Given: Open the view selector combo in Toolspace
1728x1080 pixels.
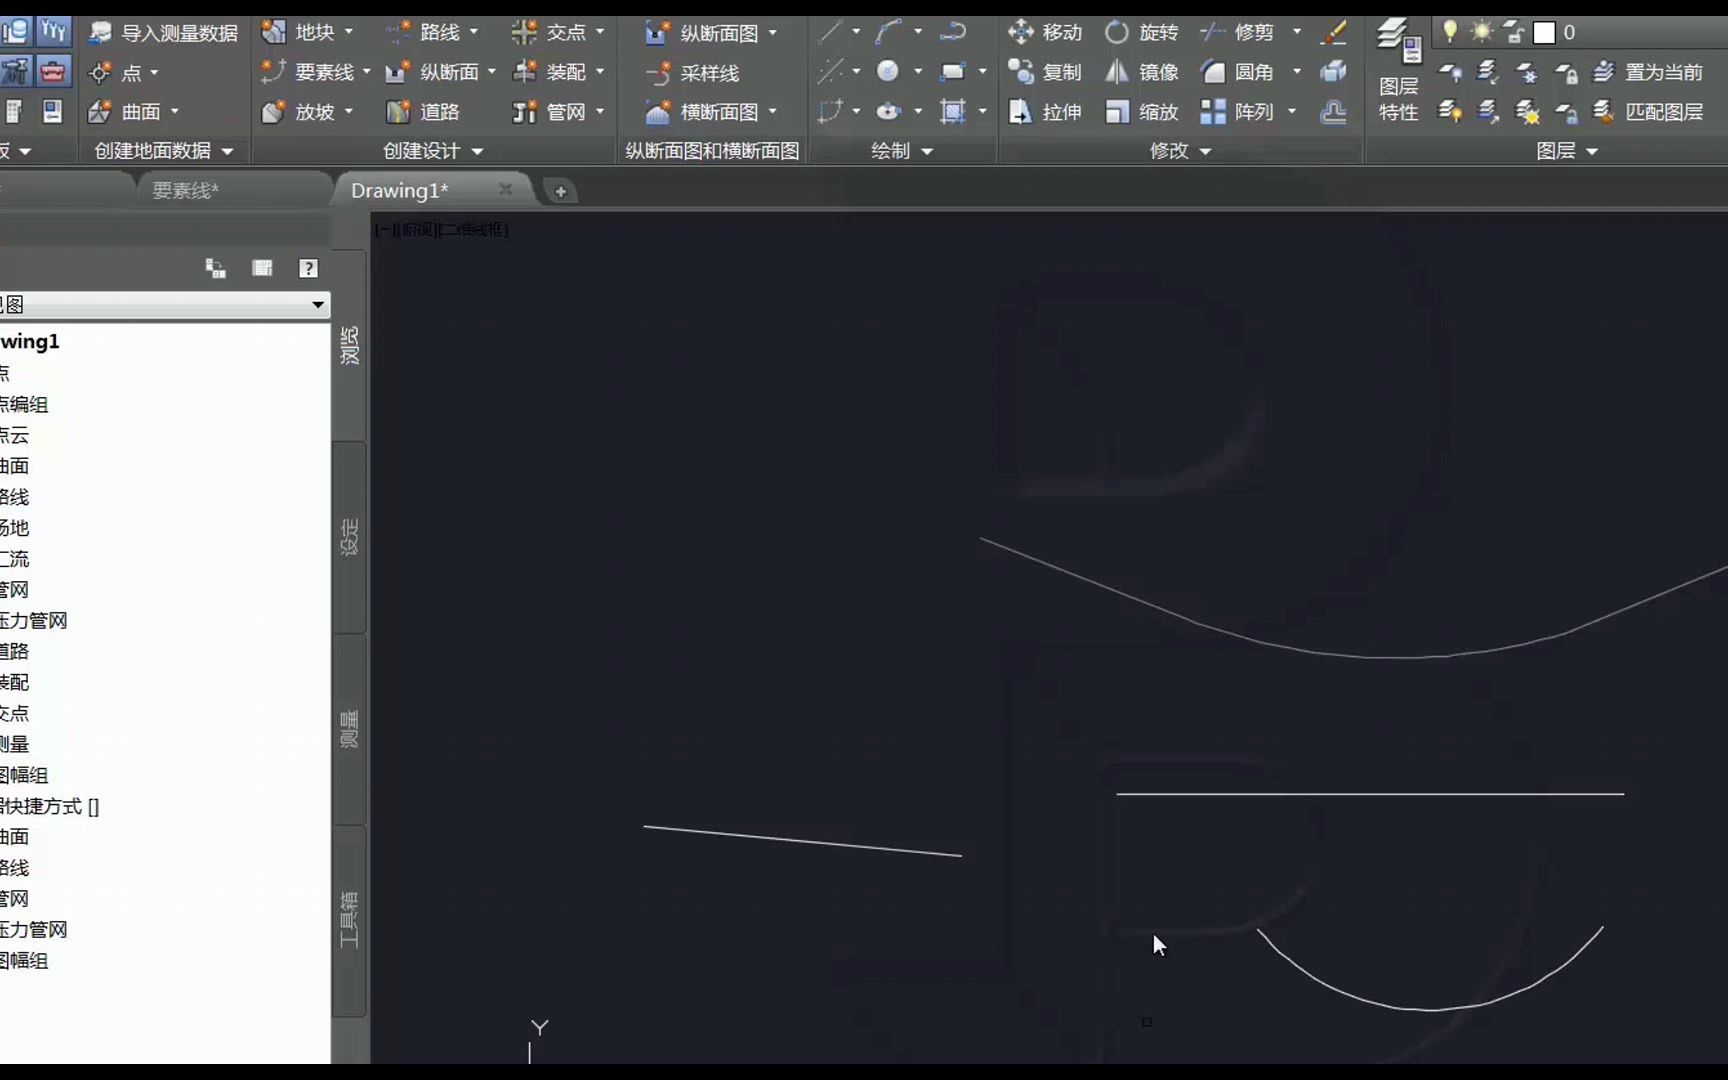Looking at the screenshot, I should coord(318,305).
